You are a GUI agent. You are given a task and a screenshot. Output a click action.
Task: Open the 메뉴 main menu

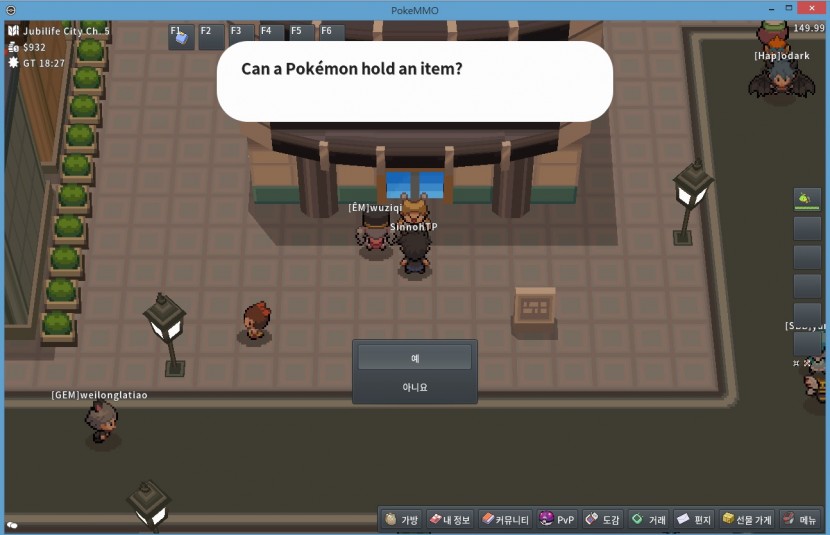(800, 520)
